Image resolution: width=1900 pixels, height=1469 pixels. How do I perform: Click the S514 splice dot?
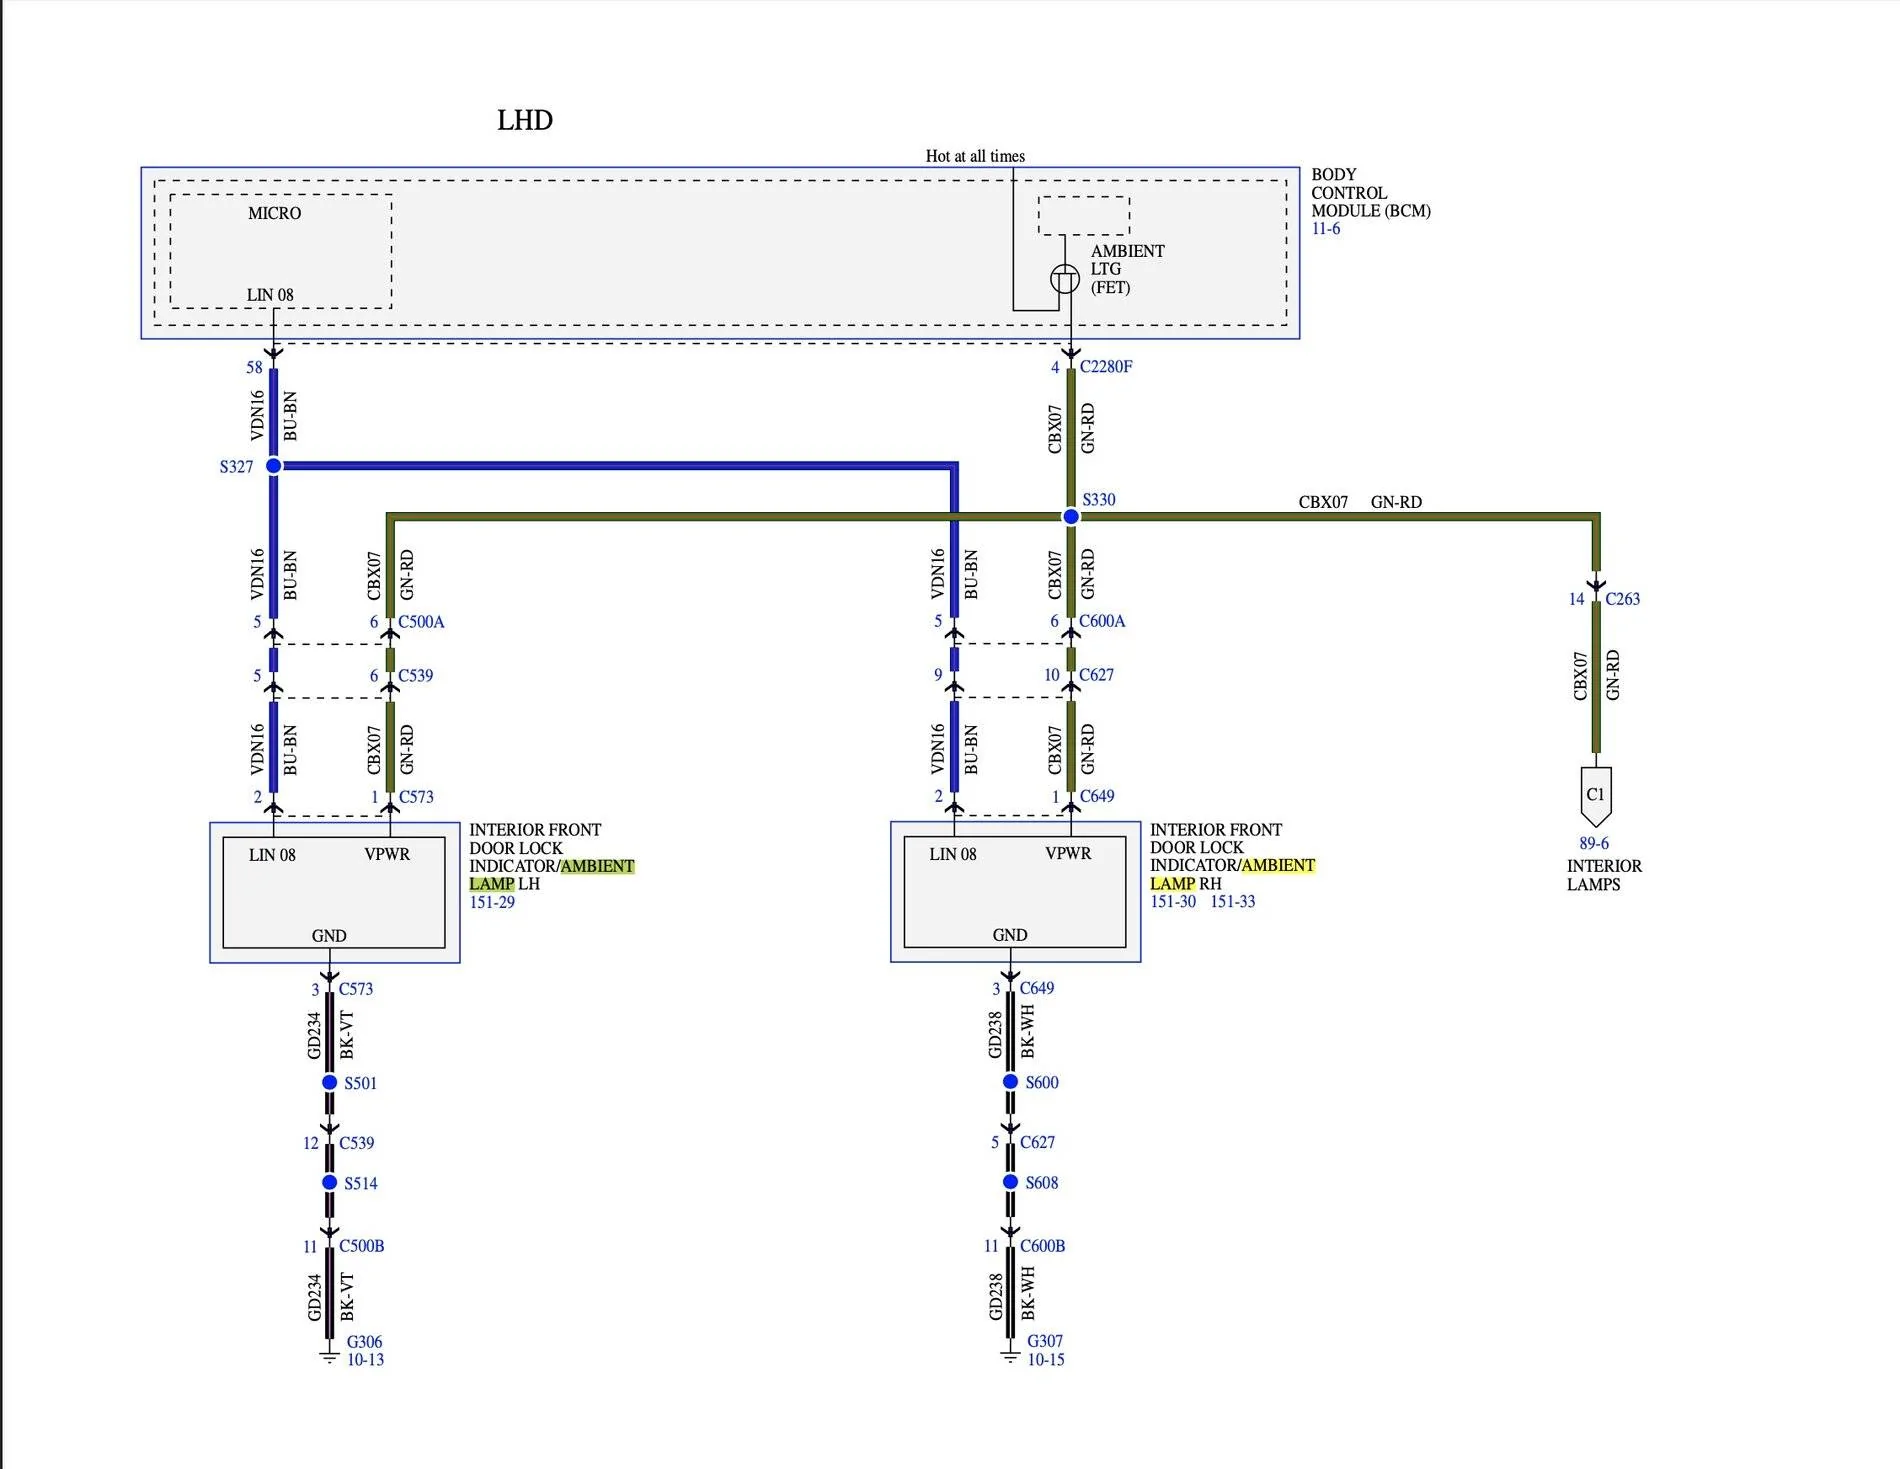[330, 1183]
